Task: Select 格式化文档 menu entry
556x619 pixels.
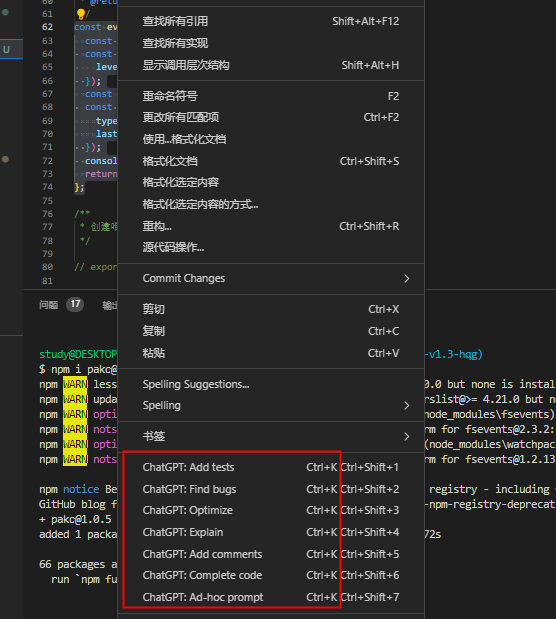Action: [x=271, y=161]
